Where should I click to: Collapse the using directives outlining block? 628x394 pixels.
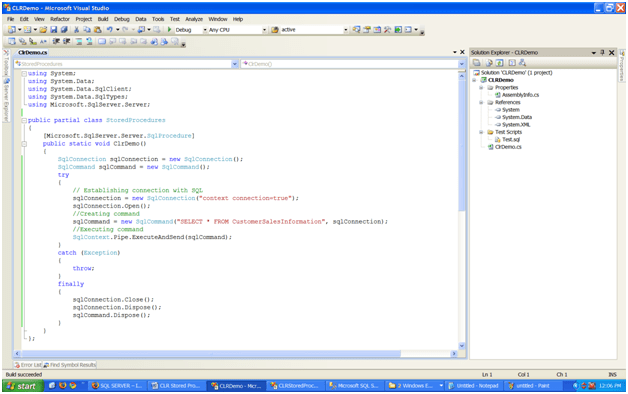point(24,74)
